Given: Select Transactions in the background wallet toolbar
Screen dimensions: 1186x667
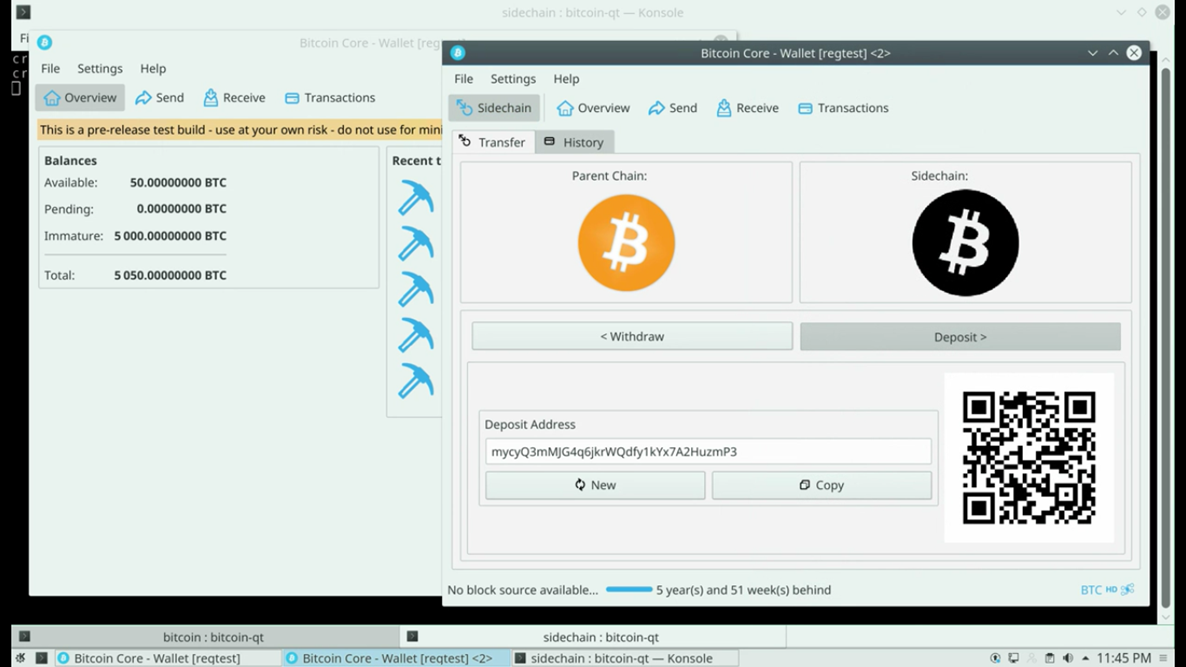Looking at the screenshot, I should 330,98.
